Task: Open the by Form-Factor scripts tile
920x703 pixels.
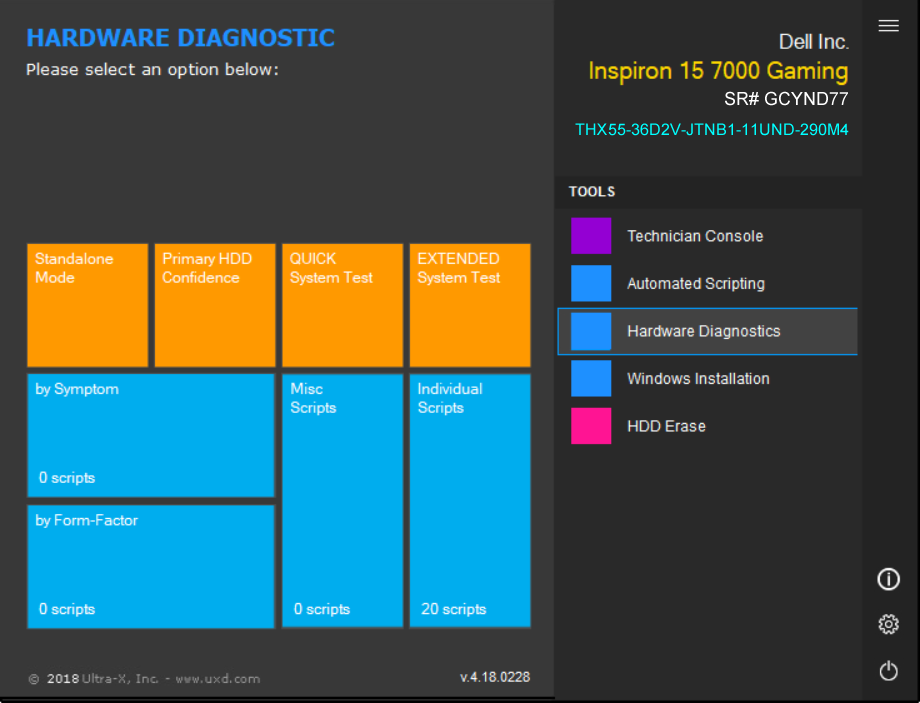Action: click(x=151, y=566)
